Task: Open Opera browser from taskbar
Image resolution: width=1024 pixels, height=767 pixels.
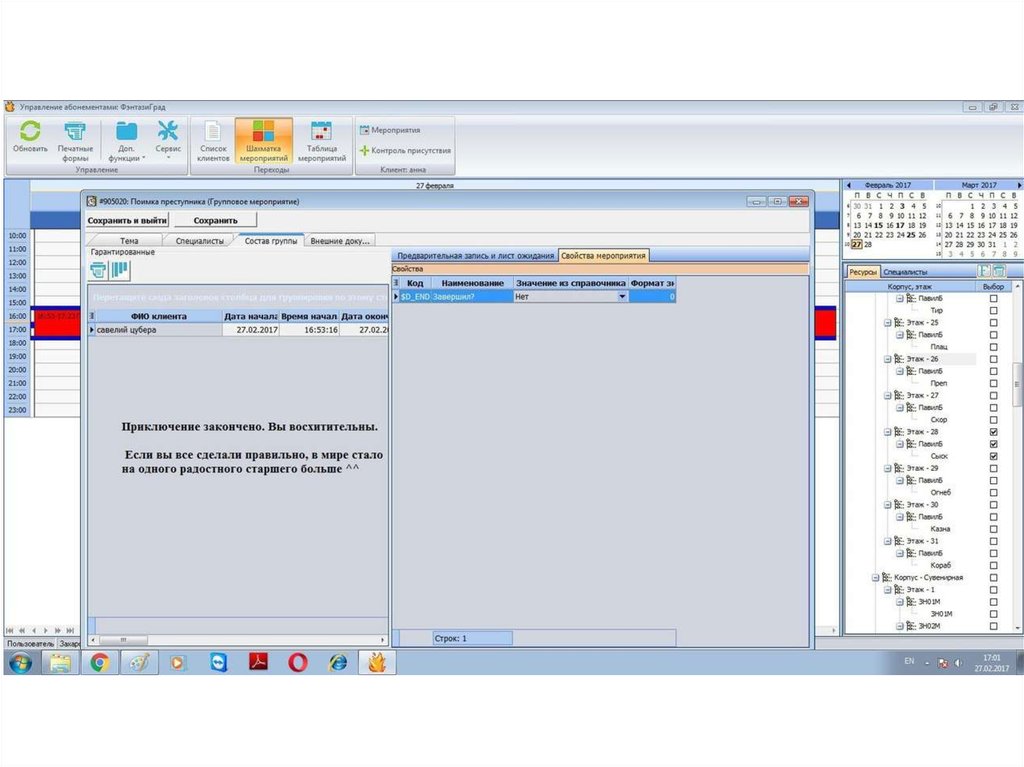Action: point(298,663)
